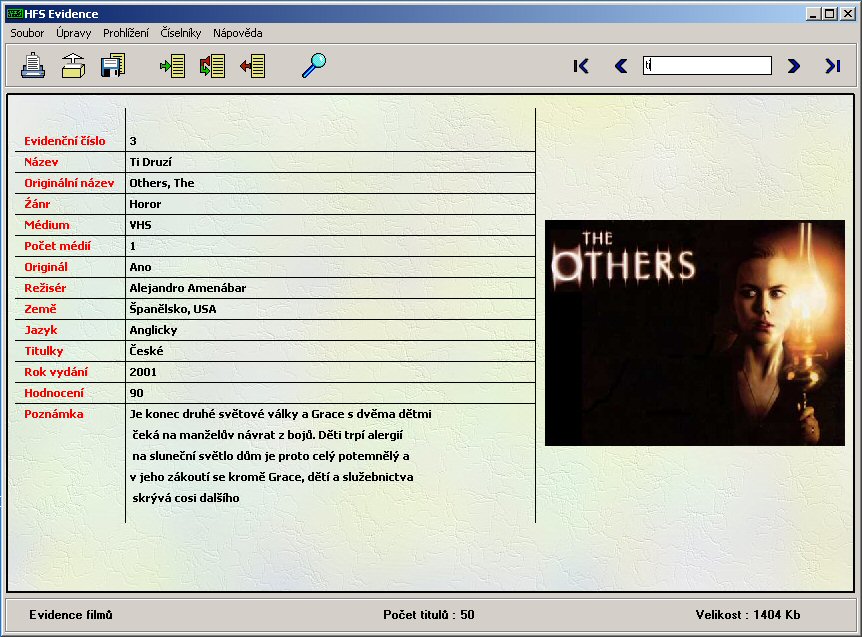Image resolution: width=862 pixels, height=637 pixels.
Task: Minimize the HFS Evidence window
Action: pyautogui.click(x=814, y=14)
